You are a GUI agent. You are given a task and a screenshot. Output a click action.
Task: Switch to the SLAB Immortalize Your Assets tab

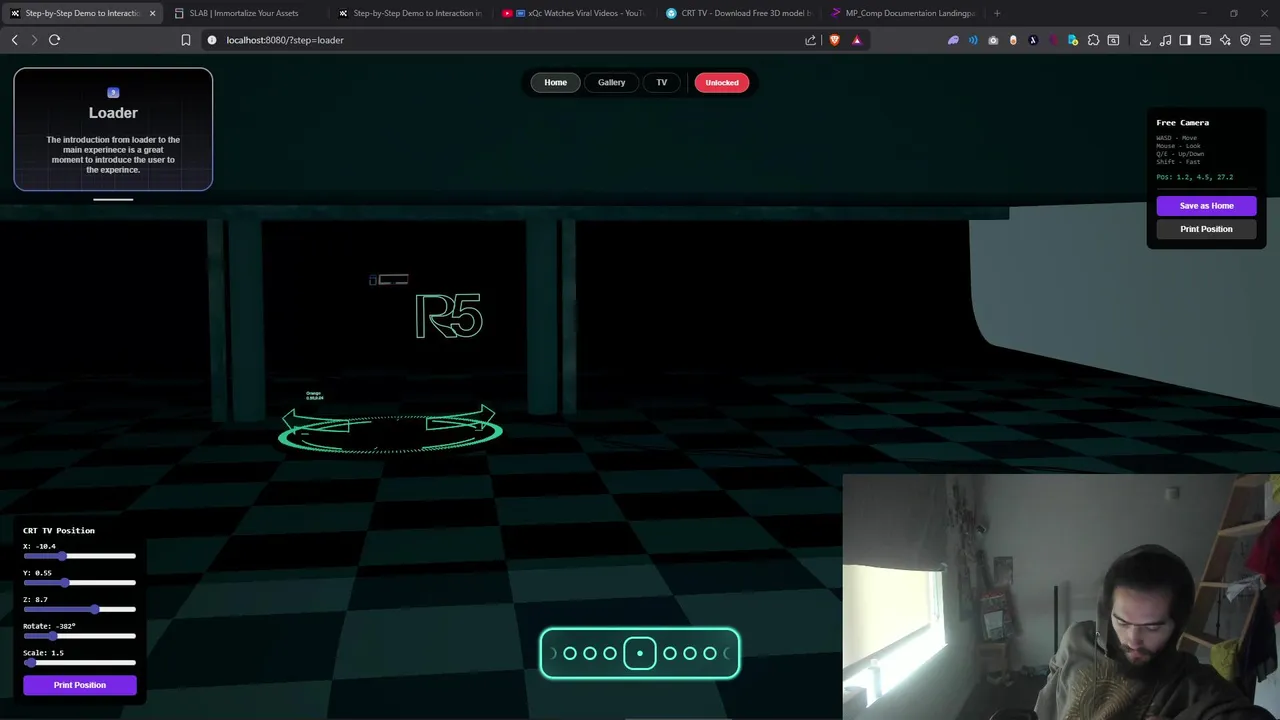tap(244, 13)
